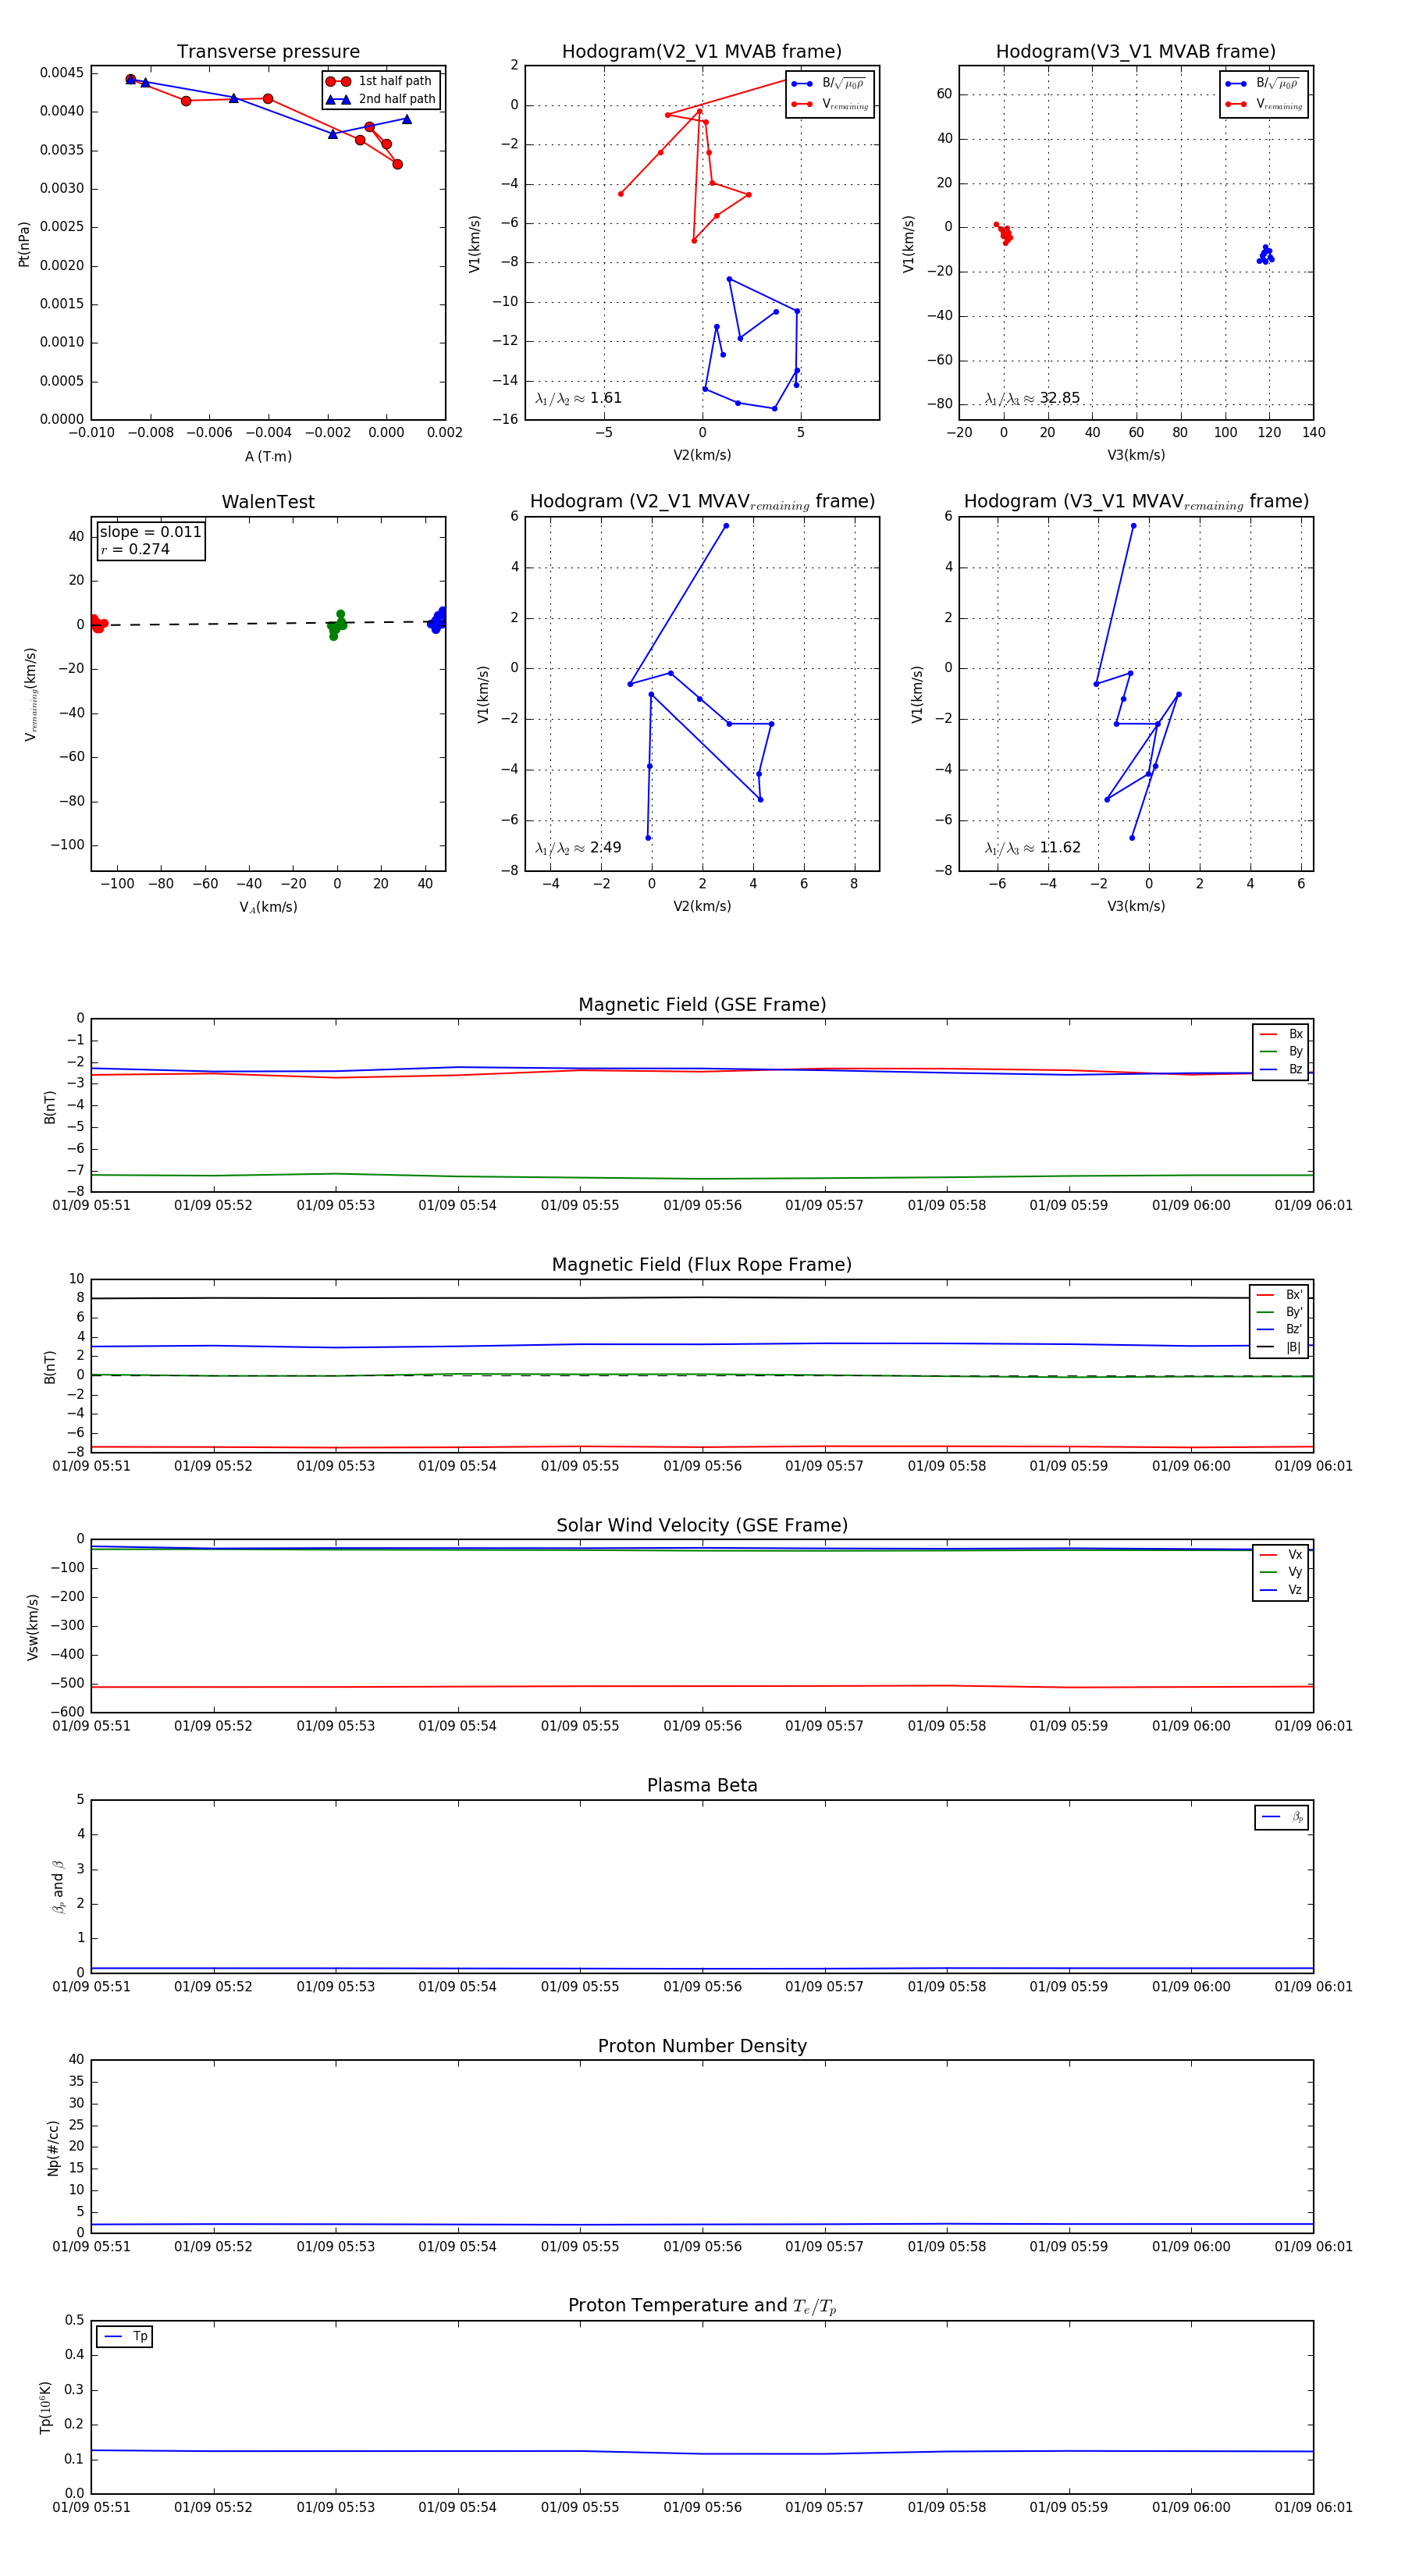Screen dimensions: 1405x2576
Task: Select the "2nd half path" legend entry
Action: point(382,99)
